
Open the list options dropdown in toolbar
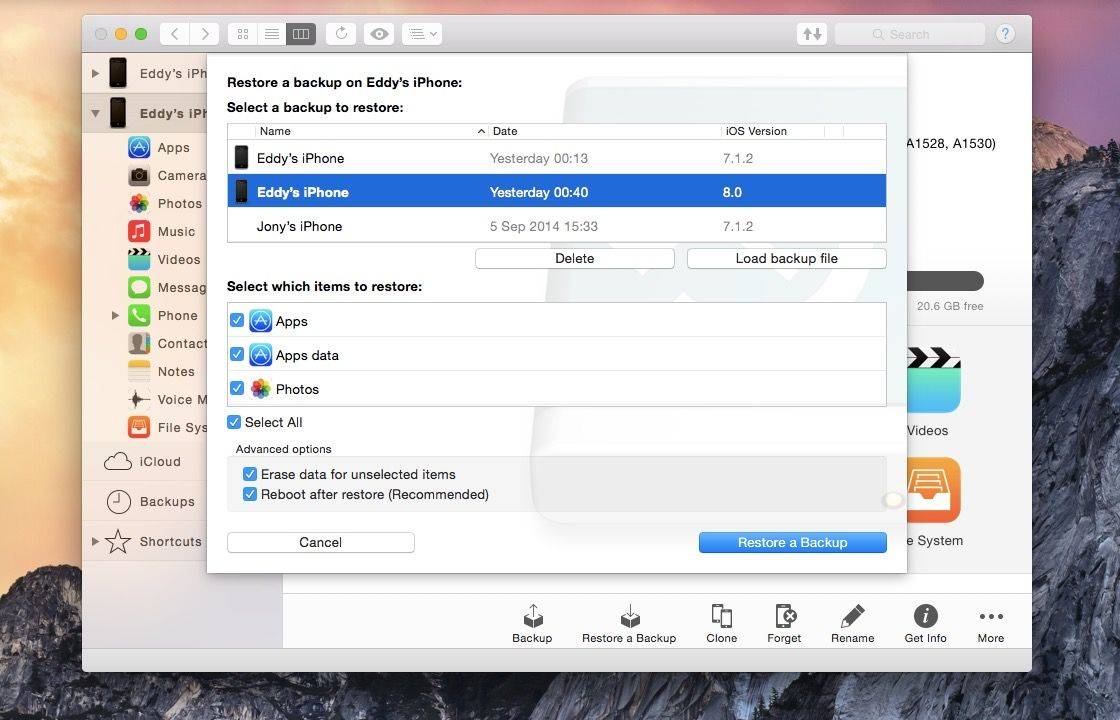(421, 34)
